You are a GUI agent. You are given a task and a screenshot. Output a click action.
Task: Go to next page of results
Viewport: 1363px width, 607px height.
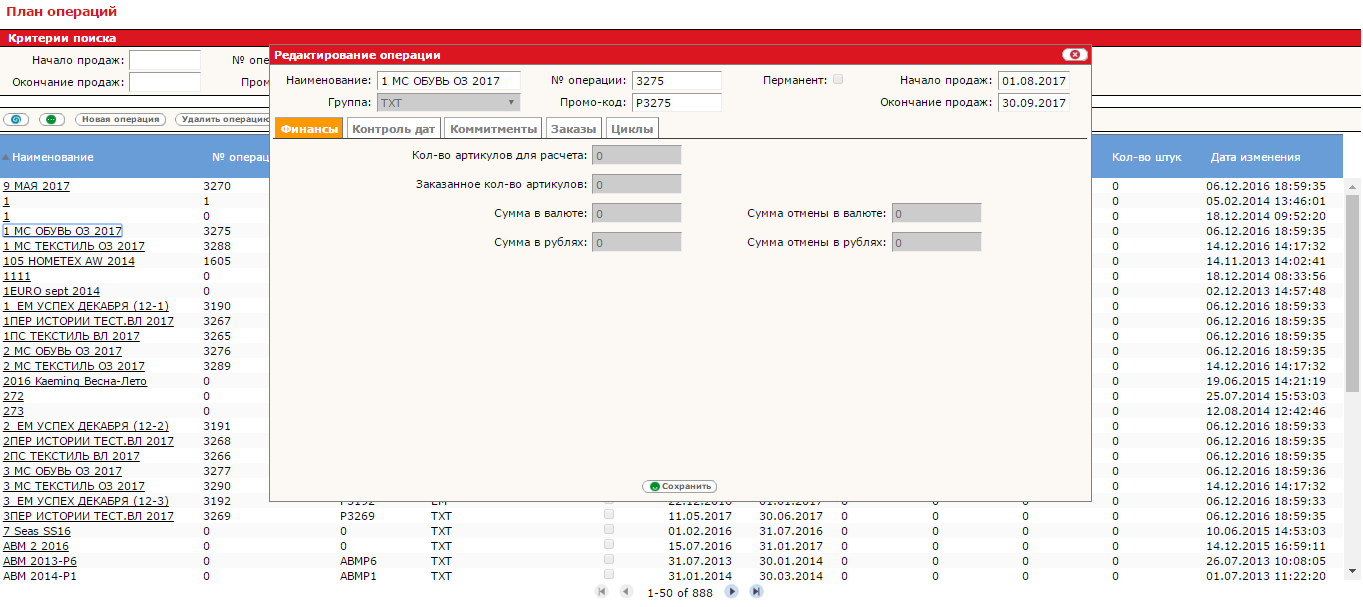coord(731,592)
